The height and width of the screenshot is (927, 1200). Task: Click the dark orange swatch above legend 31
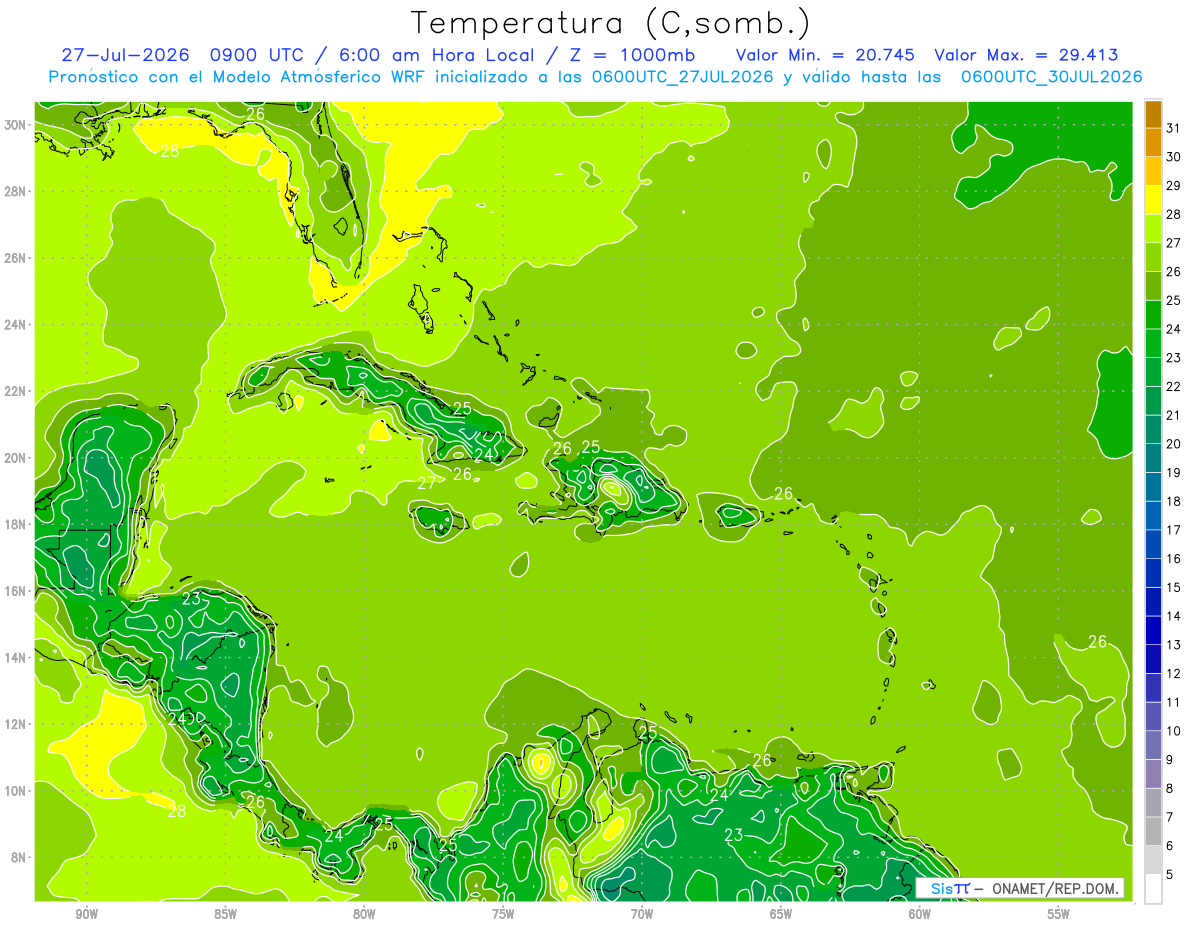pyautogui.click(x=1153, y=113)
